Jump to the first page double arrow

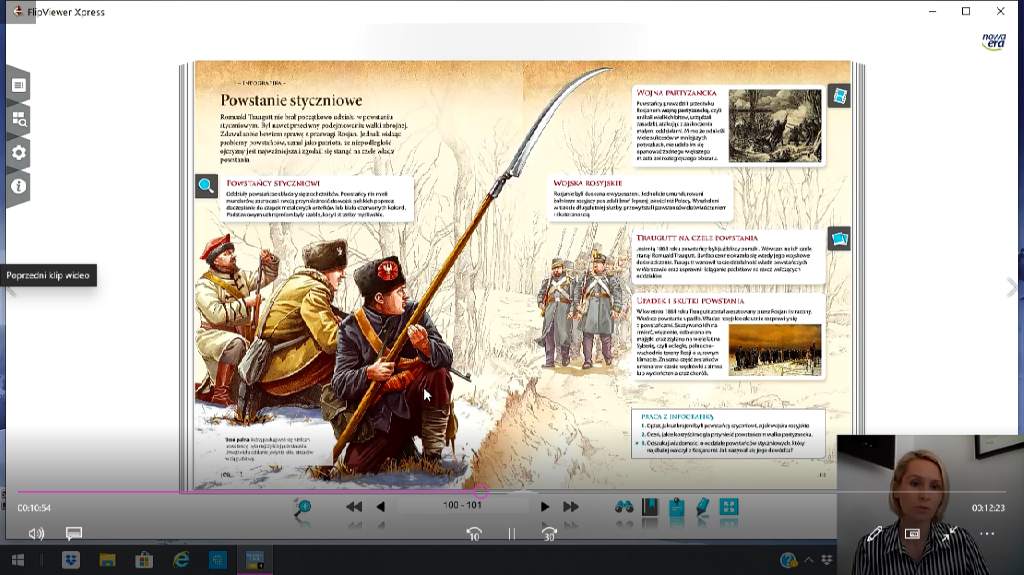click(x=354, y=507)
